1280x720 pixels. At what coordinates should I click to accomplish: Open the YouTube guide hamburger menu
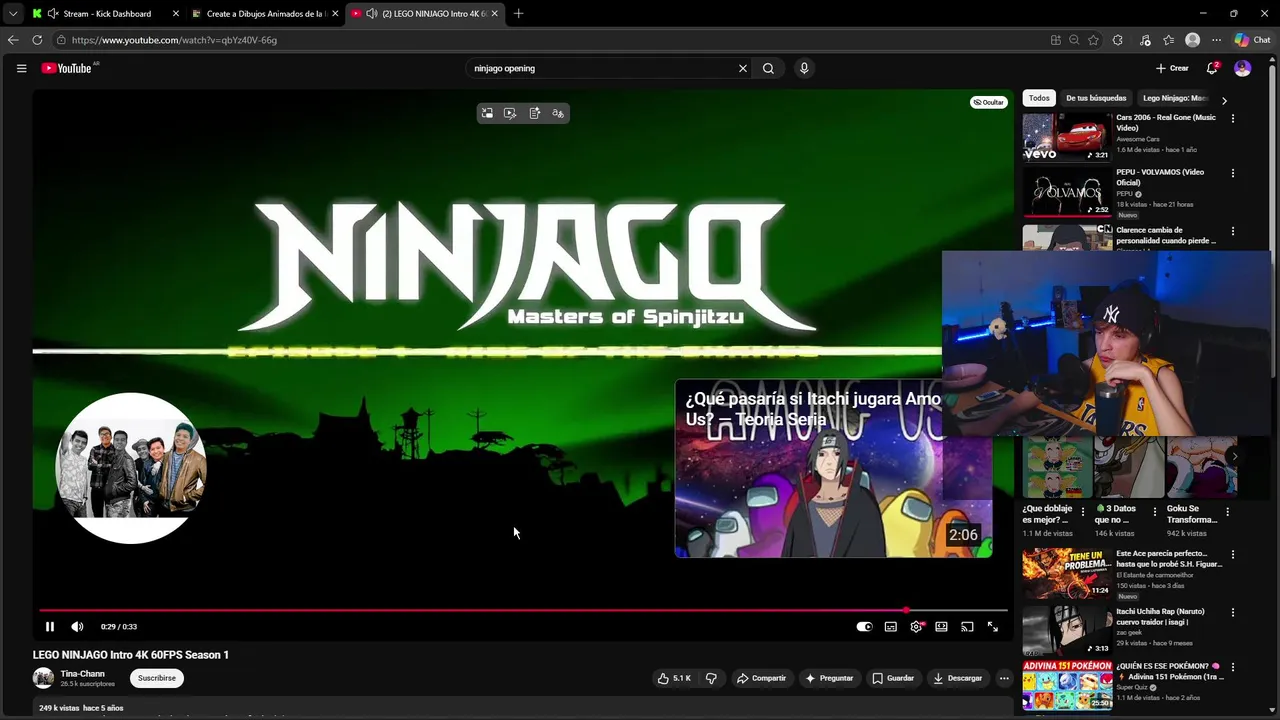point(21,68)
